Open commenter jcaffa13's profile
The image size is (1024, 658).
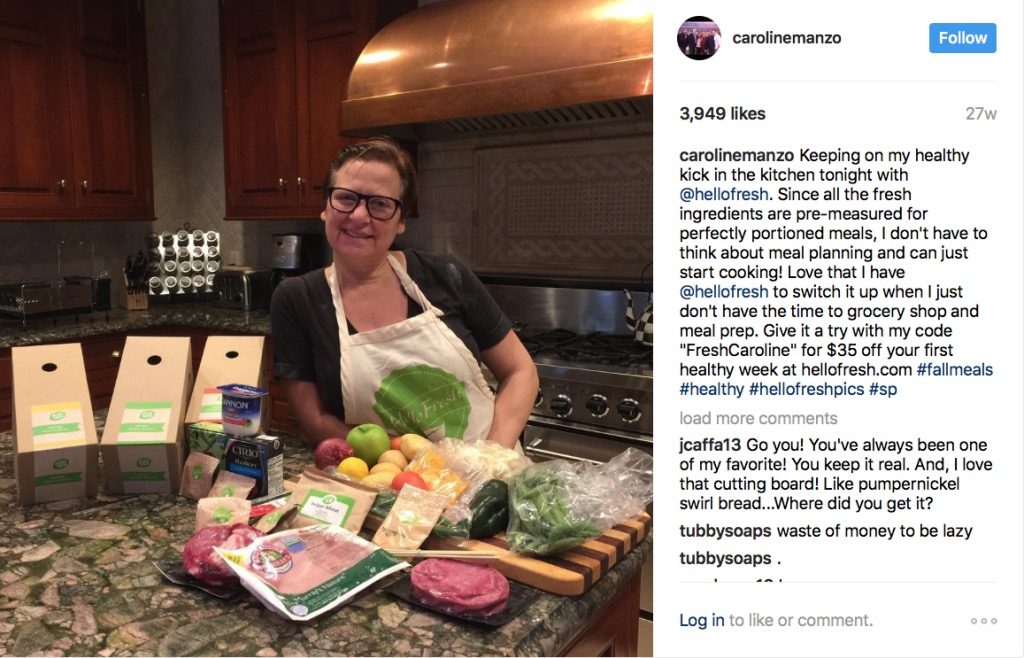[710, 445]
